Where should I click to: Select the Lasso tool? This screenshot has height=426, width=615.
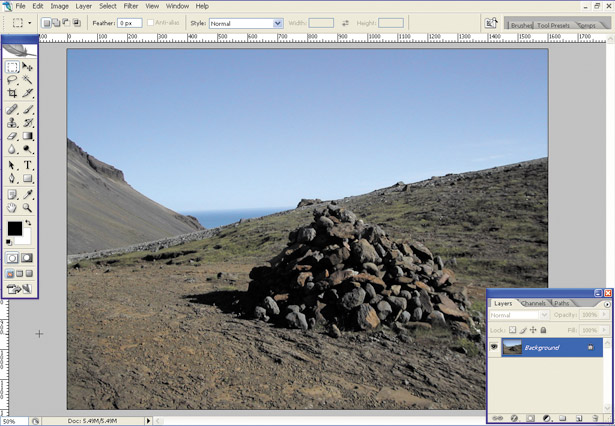tap(12, 80)
